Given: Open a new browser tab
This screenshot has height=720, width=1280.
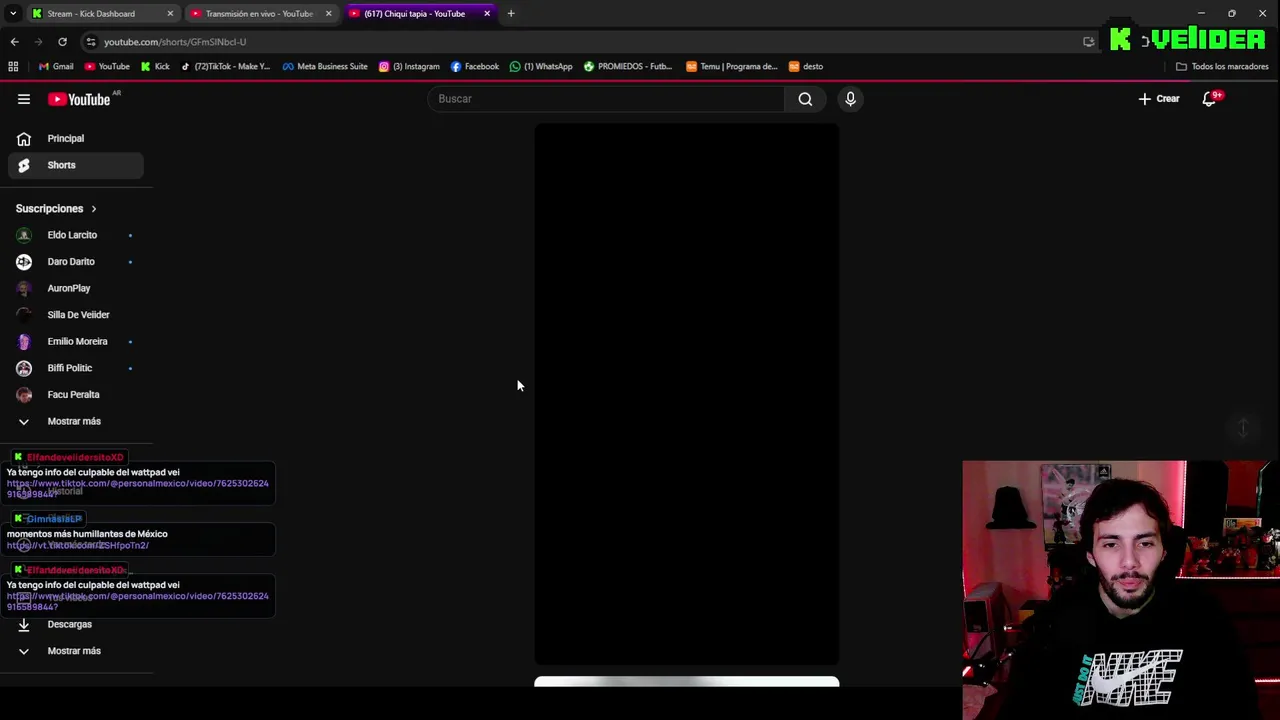Looking at the screenshot, I should tap(511, 14).
